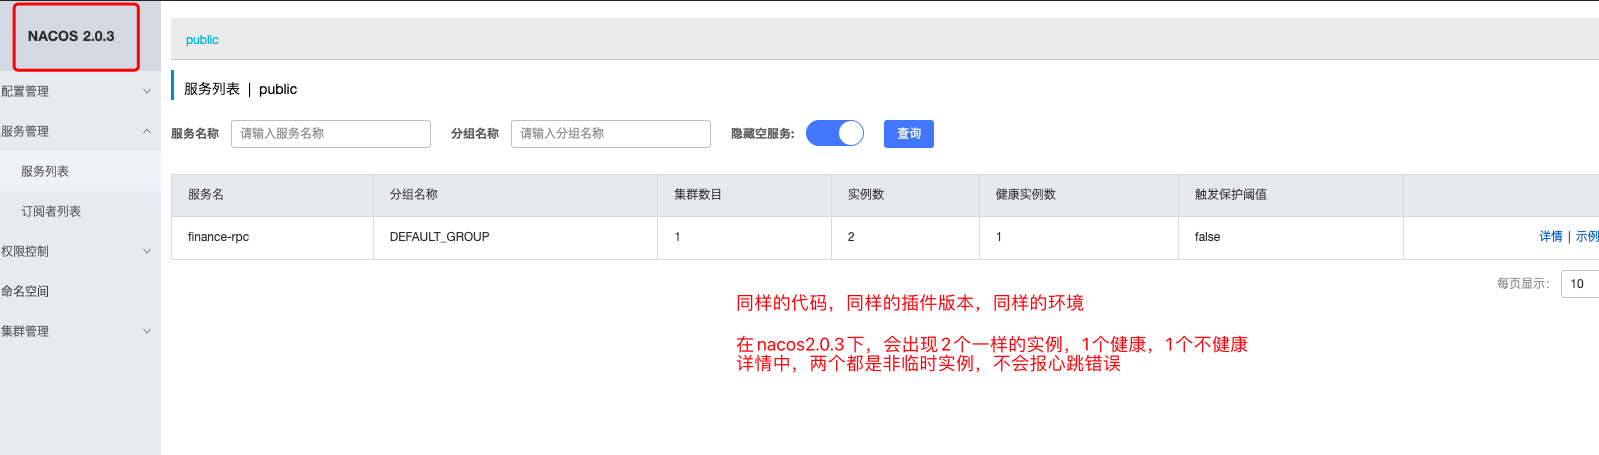Click the 服务列表 | public page title
1599x455 pixels.
coord(240,89)
